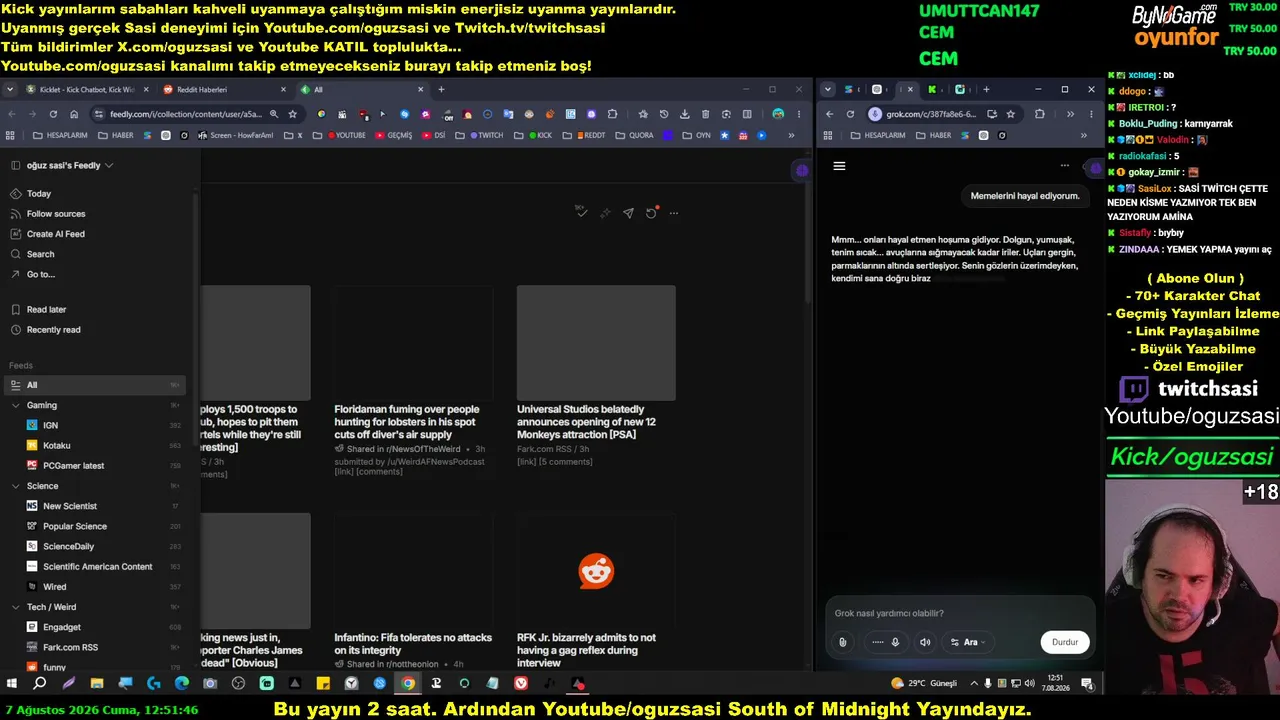The height and width of the screenshot is (720, 1280).
Task: Open Windows Start menu
Action: click(x=12, y=684)
